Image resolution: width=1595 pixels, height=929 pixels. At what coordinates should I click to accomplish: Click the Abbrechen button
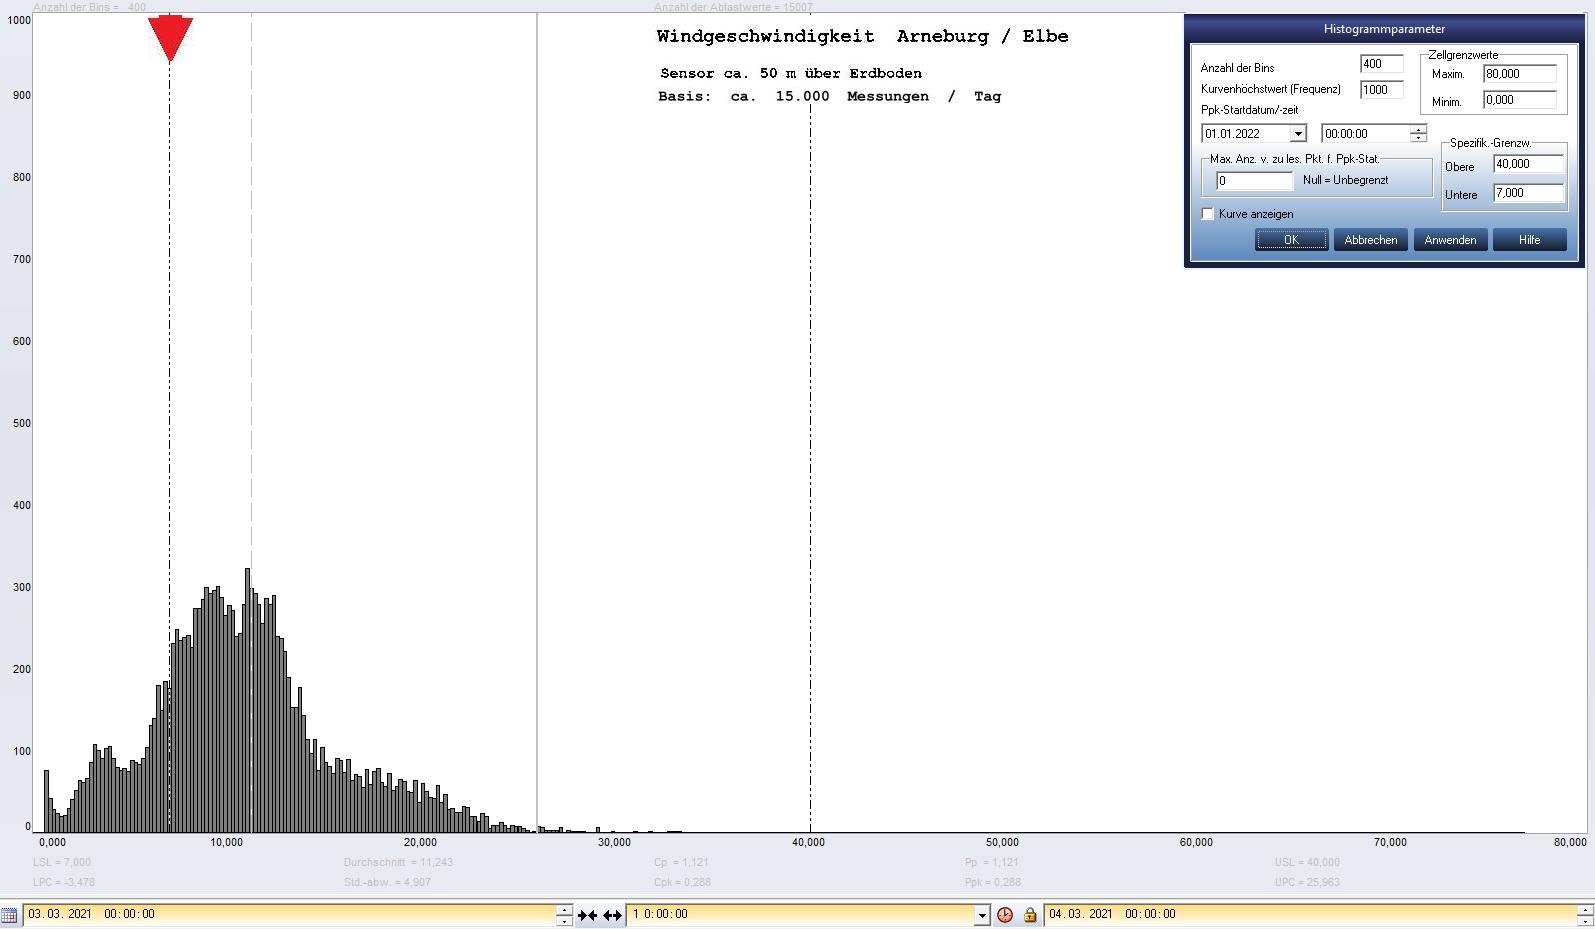(x=1370, y=240)
